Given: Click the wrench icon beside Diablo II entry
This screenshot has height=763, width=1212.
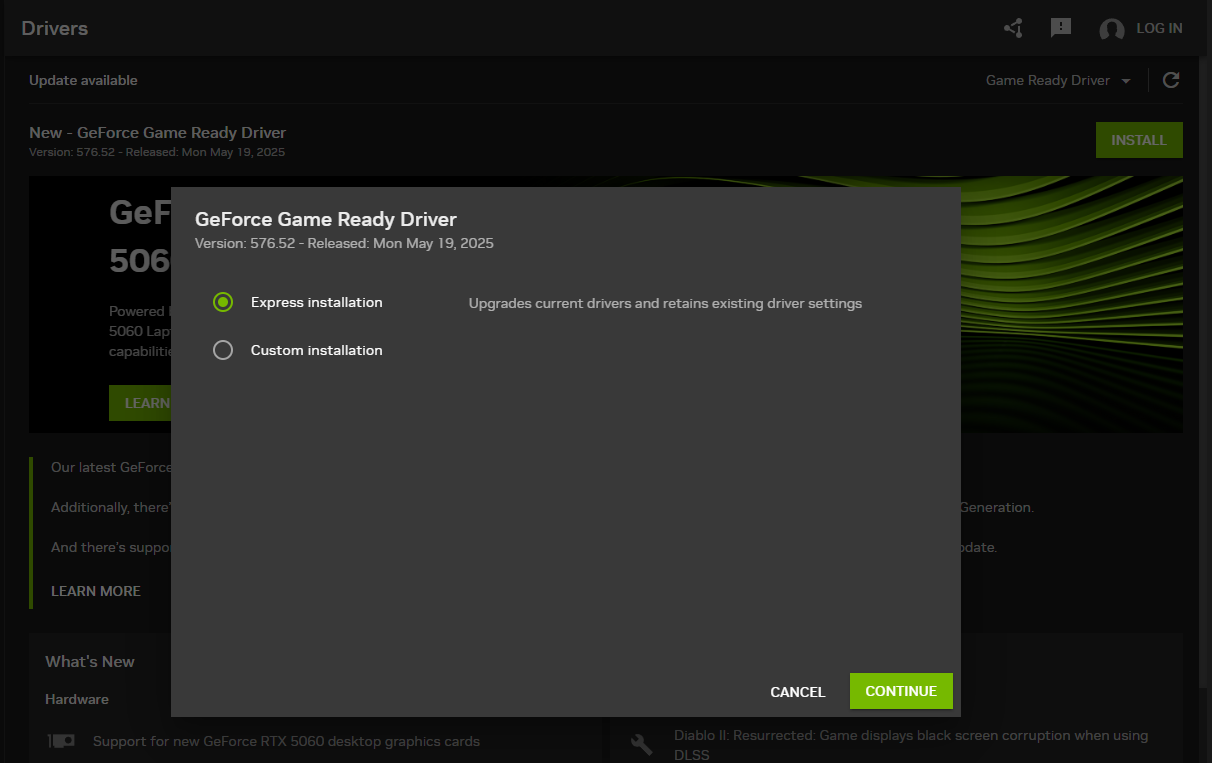Looking at the screenshot, I should tap(642, 744).
